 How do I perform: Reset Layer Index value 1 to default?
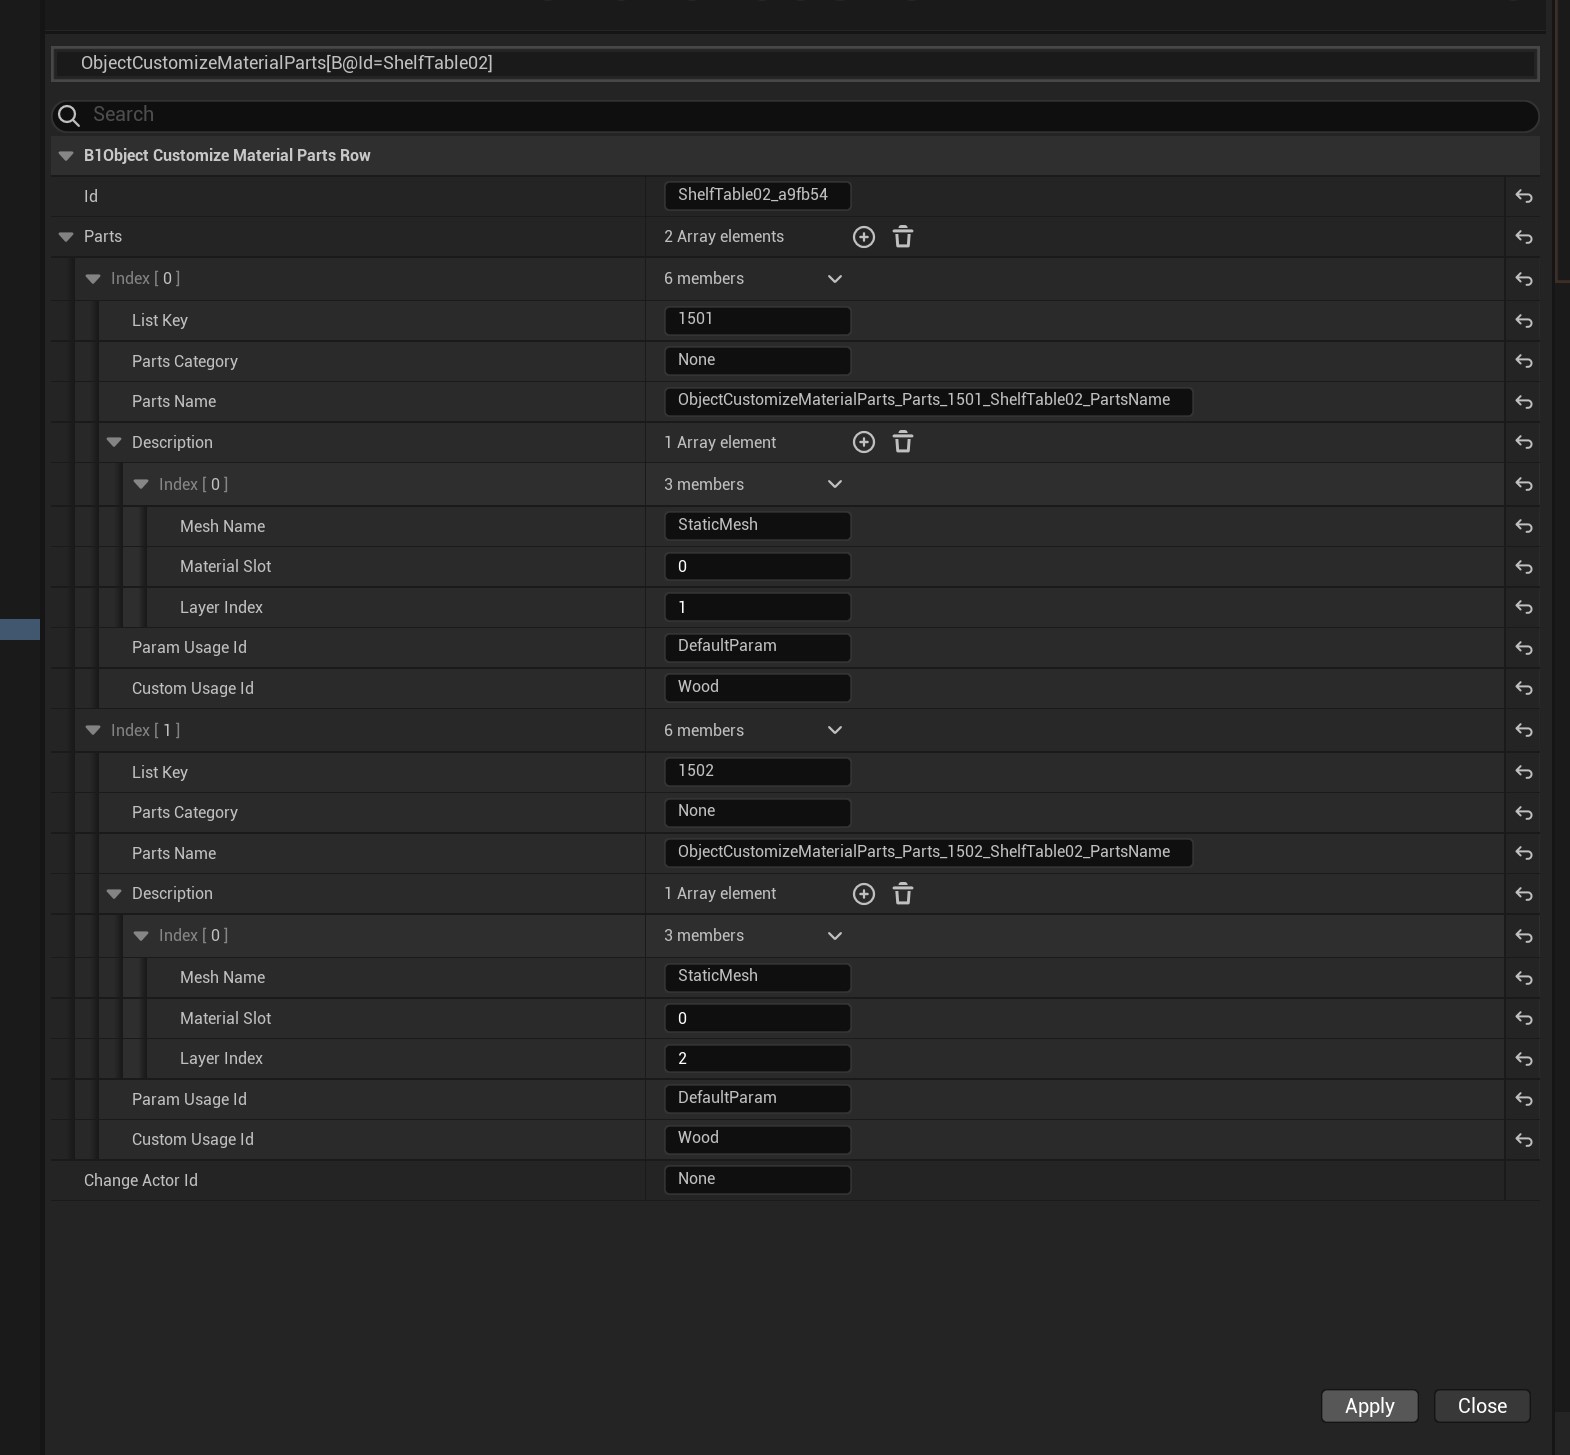pyautogui.click(x=1524, y=607)
